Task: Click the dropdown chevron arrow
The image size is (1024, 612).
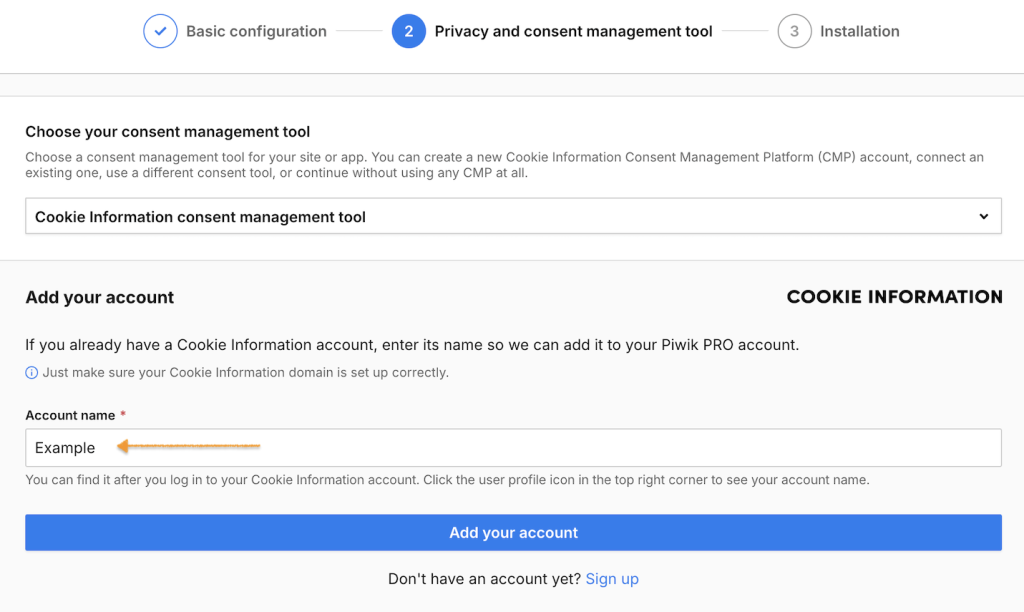Action: pos(984,216)
